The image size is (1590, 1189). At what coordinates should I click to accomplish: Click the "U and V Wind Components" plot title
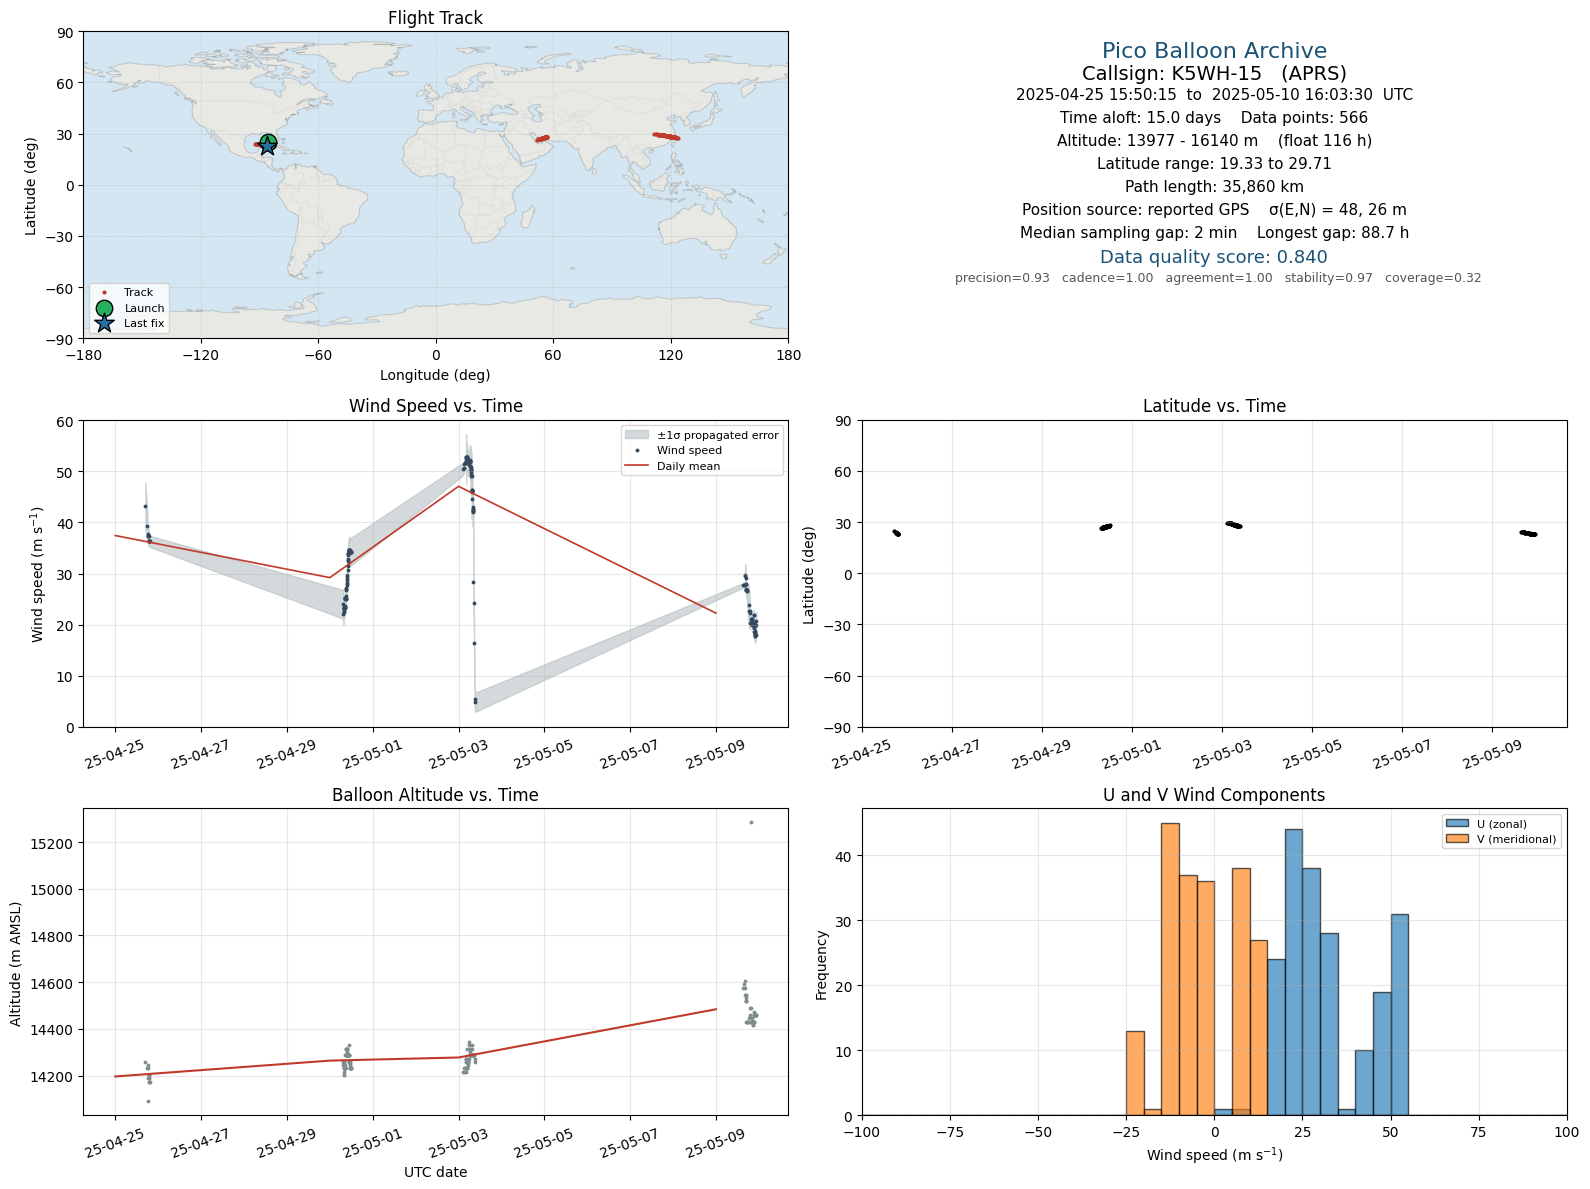pyautogui.click(x=1214, y=795)
